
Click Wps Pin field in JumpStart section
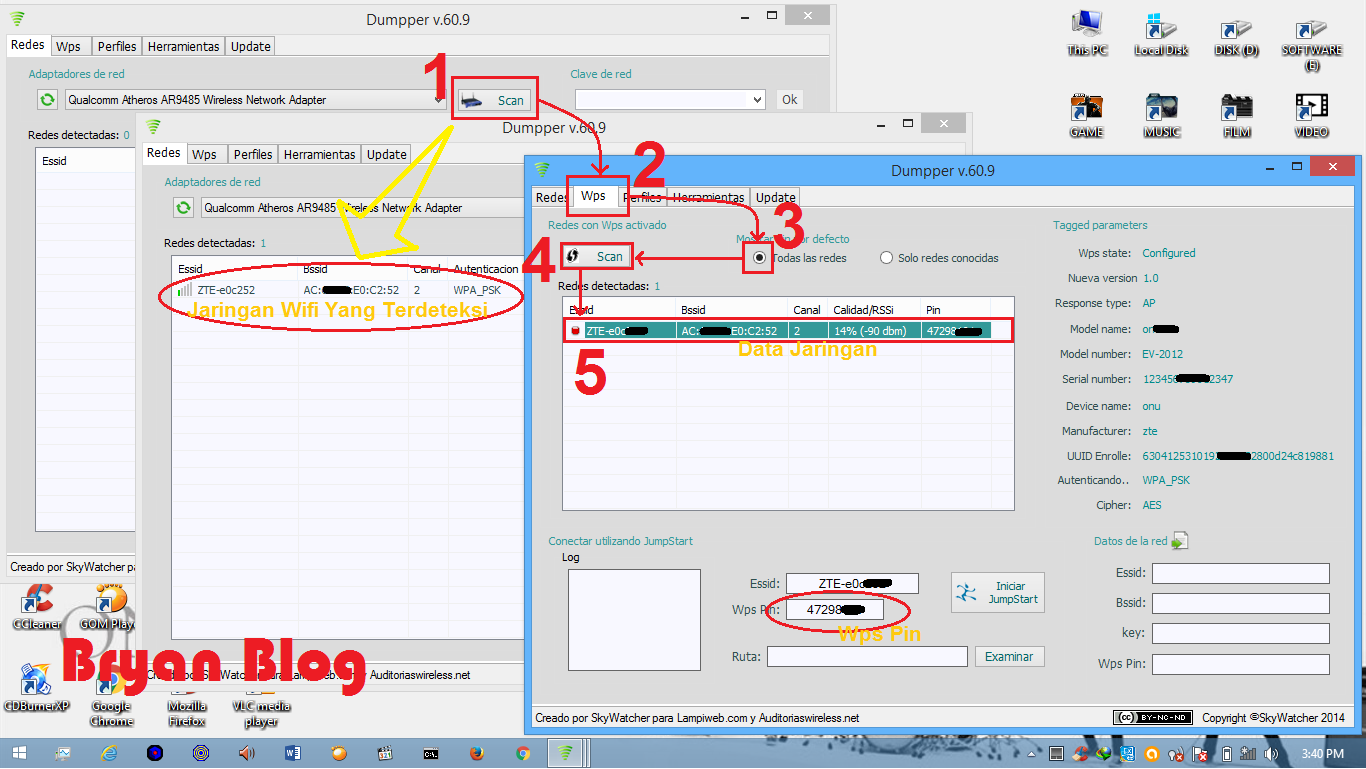coord(834,609)
